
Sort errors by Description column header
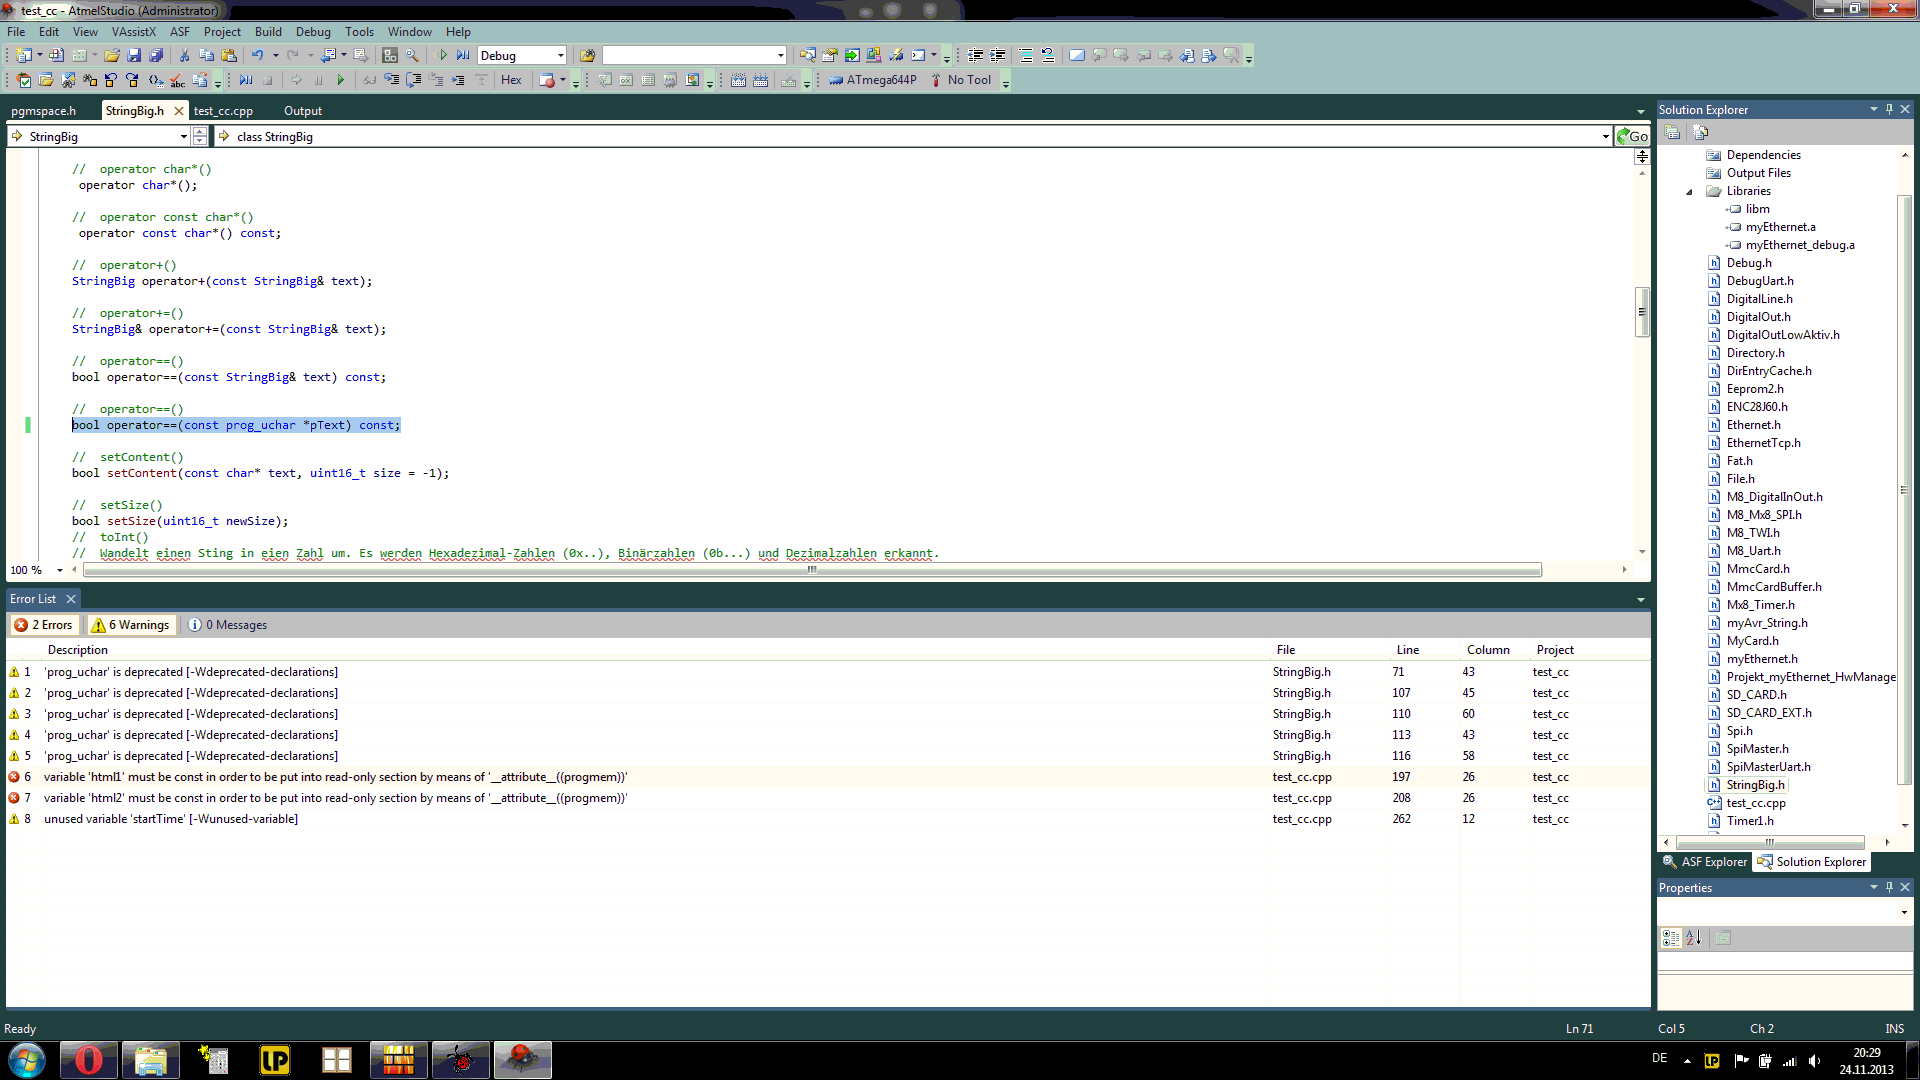pyautogui.click(x=78, y=650)
